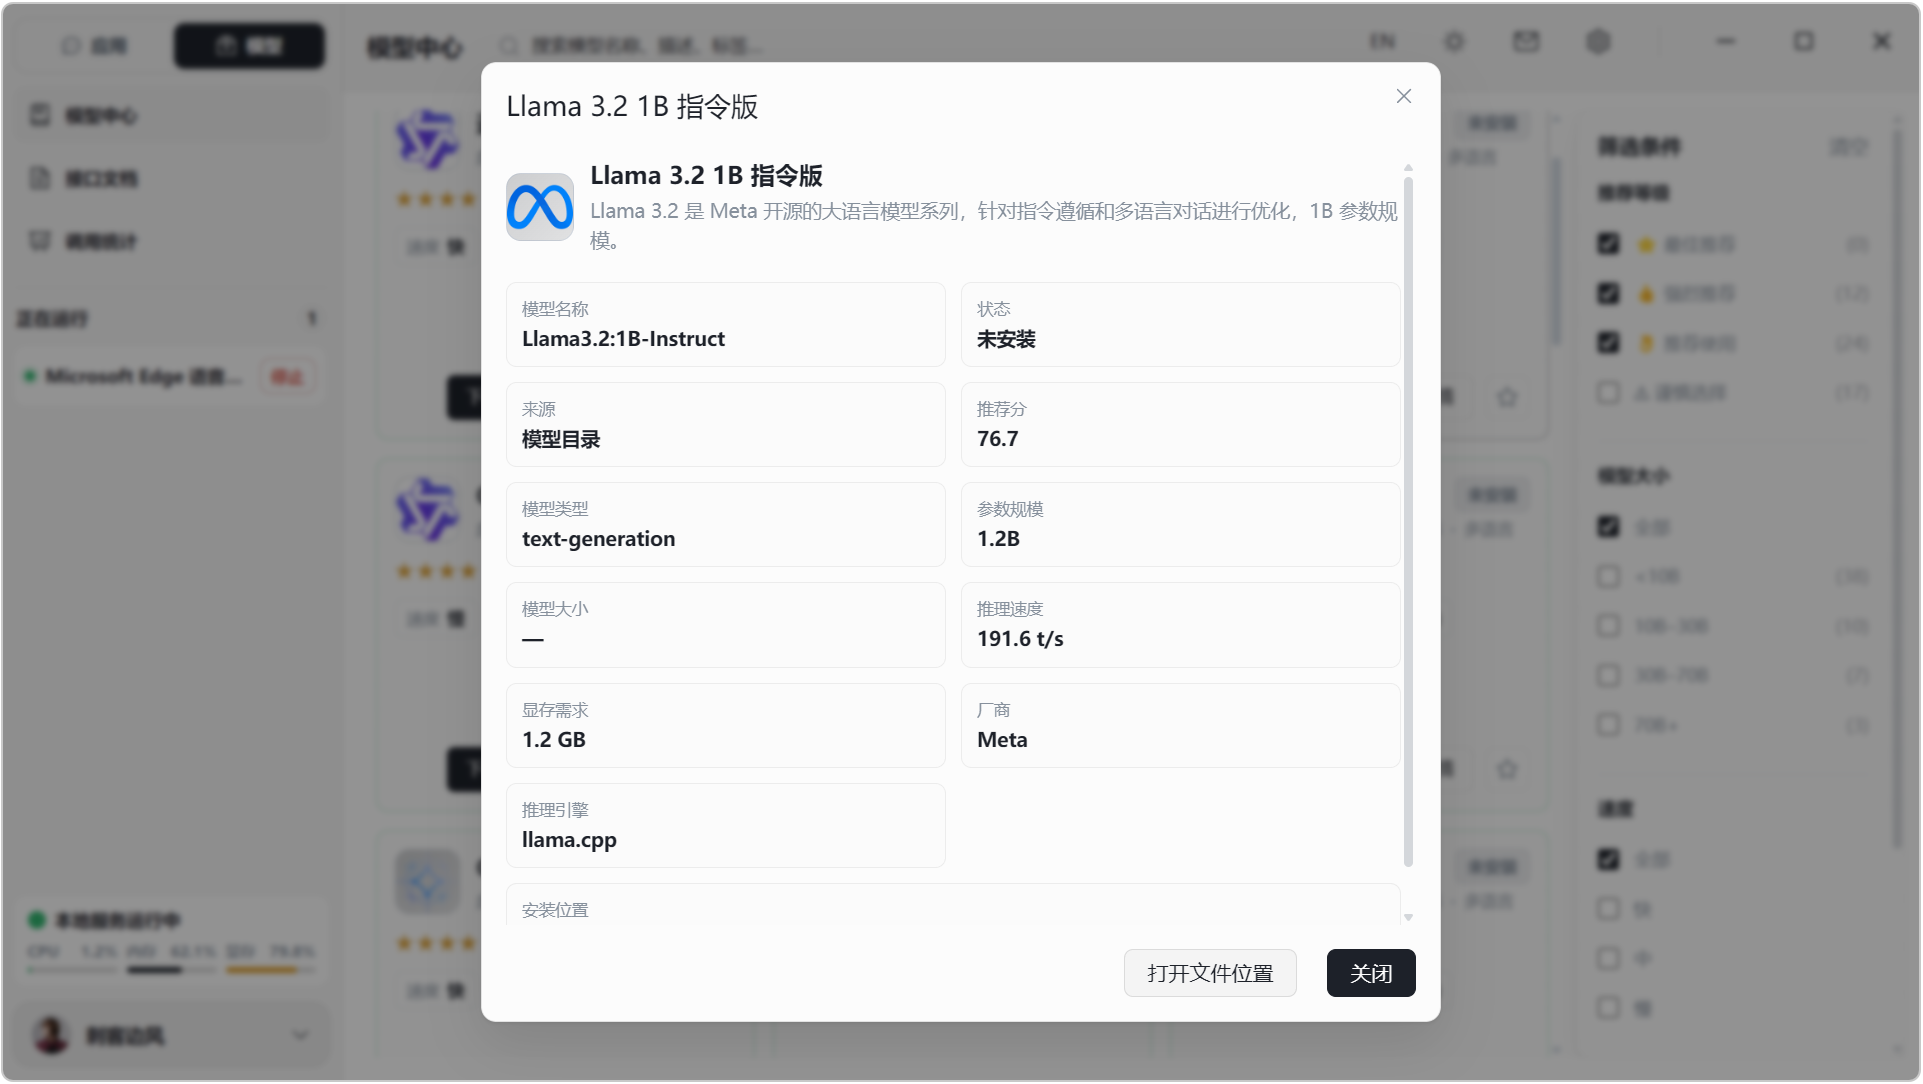Click the model type value text-generation
The height and width of the screenshot is (1084, 1923).
(599, 540)
